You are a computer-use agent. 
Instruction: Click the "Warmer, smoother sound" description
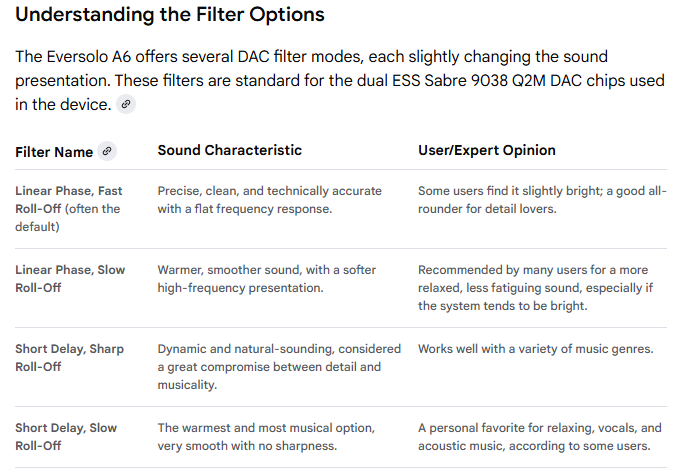click(264, 278)
